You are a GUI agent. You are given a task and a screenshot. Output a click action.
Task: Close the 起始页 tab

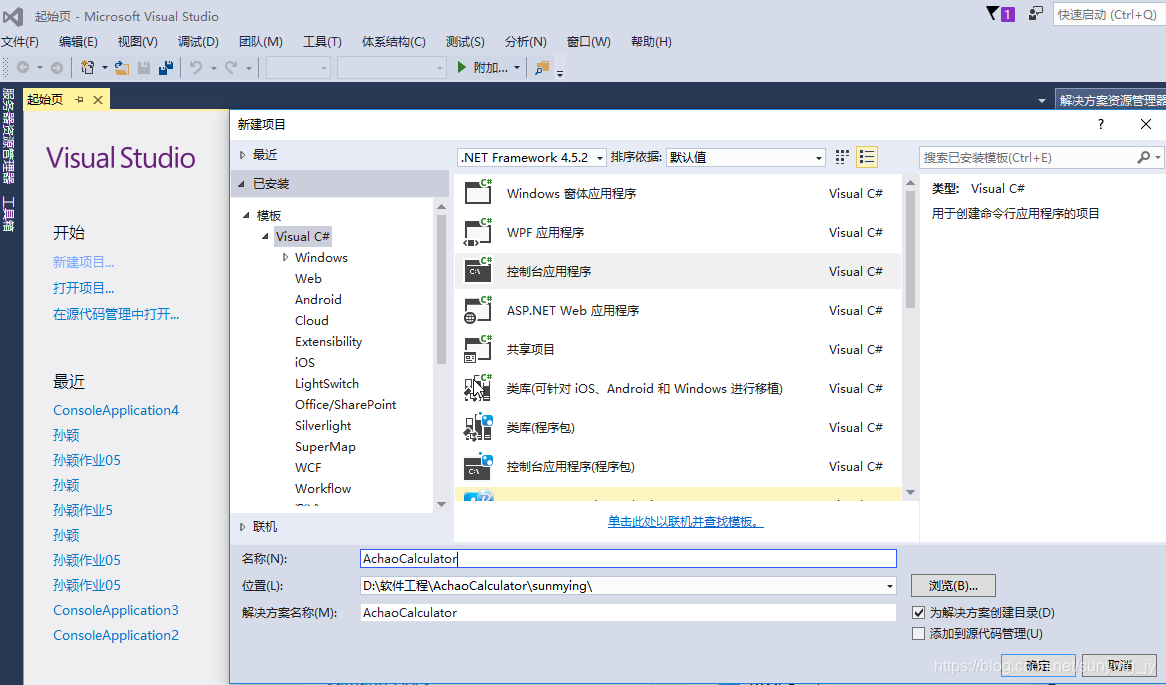click(97, 99)
